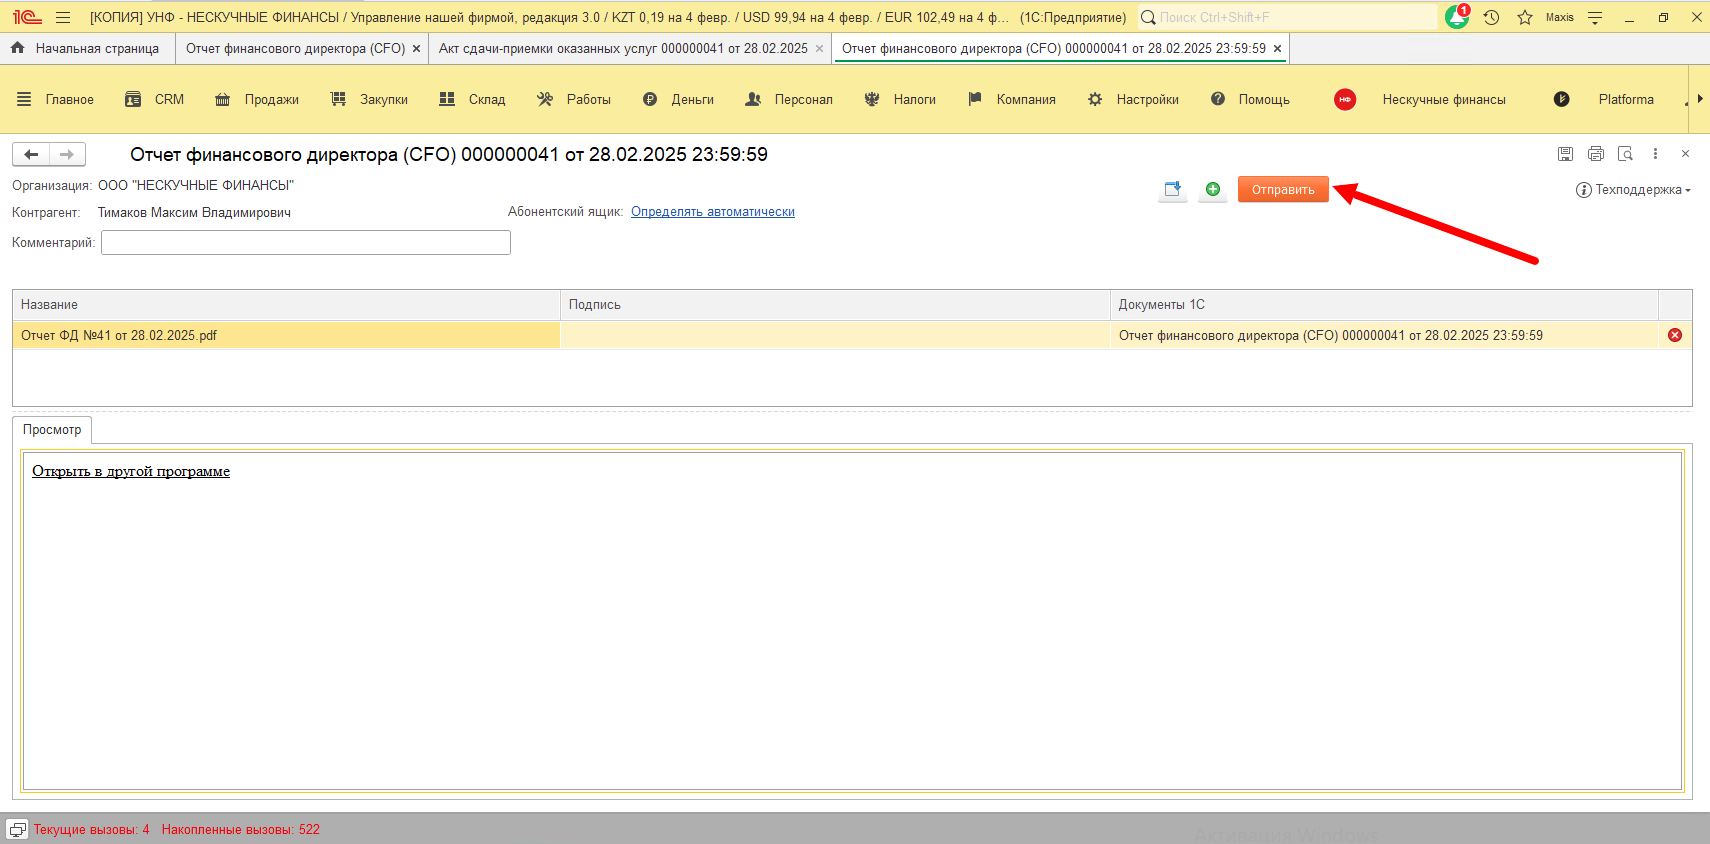Click the green plus add document icon
Image resolution: width=1710 pixels, height=844 pixels.
(x=1213, y=189)
